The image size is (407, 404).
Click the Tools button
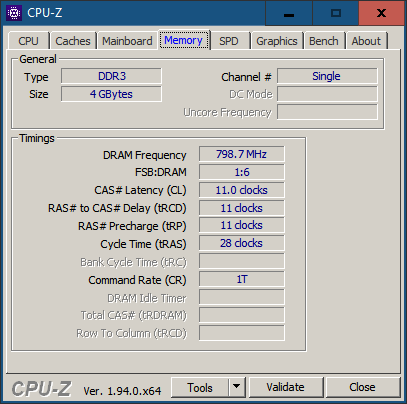pyautogui.click(x=200, y=387)
